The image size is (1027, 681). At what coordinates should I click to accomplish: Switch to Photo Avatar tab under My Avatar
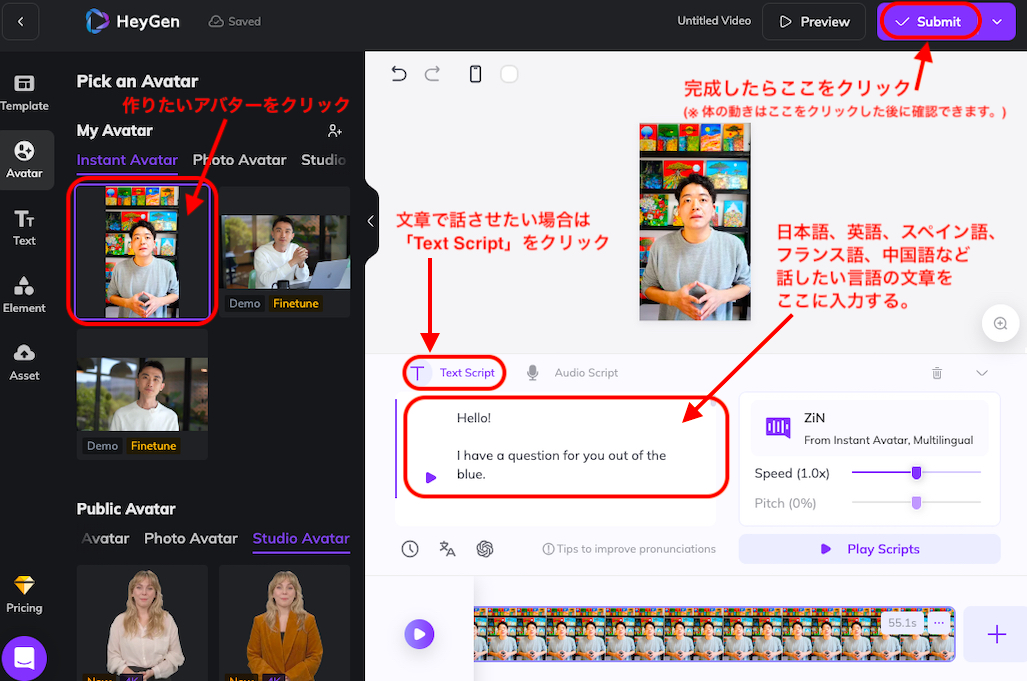(x=239, y=160)
